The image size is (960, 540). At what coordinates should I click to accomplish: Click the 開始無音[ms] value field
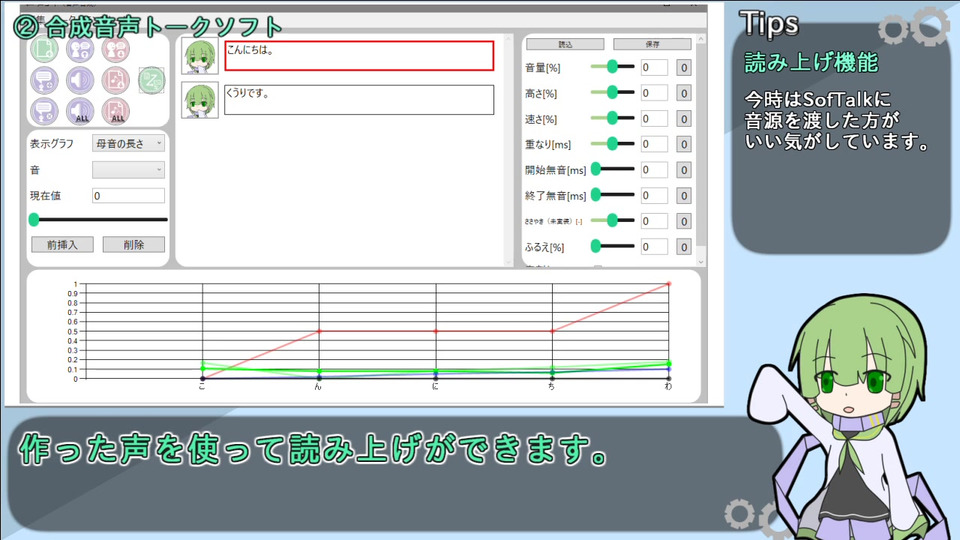point(654,170)
